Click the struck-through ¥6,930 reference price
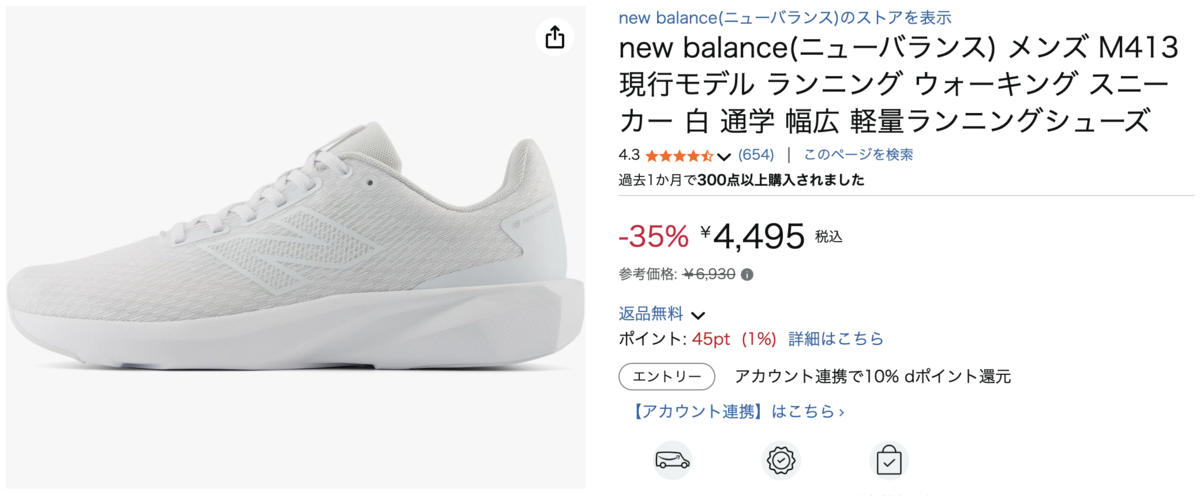The height and width of the screenshot is (496, 1200). (x=709, y=274)
